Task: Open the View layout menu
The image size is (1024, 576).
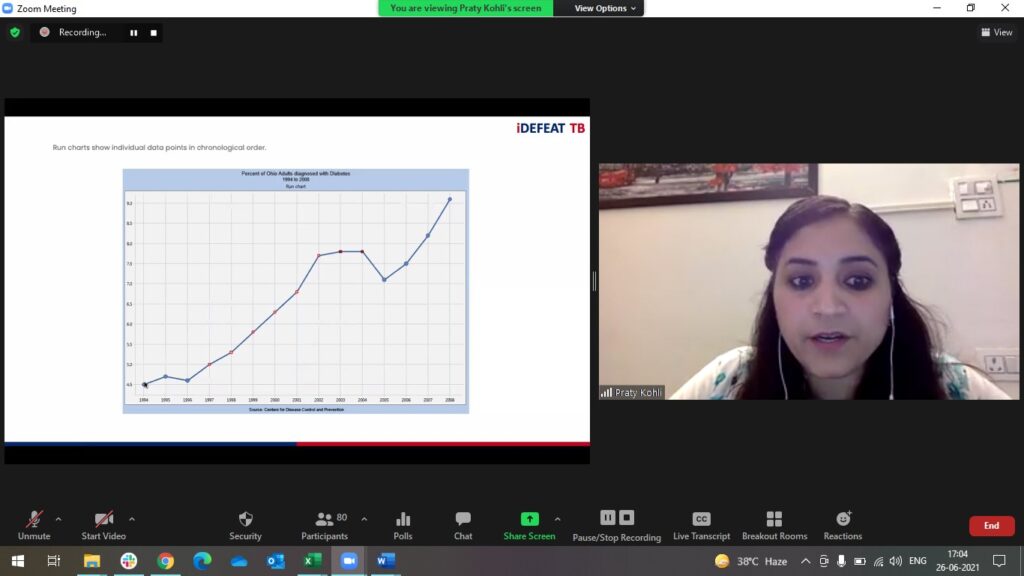Action: coord(996,32)
